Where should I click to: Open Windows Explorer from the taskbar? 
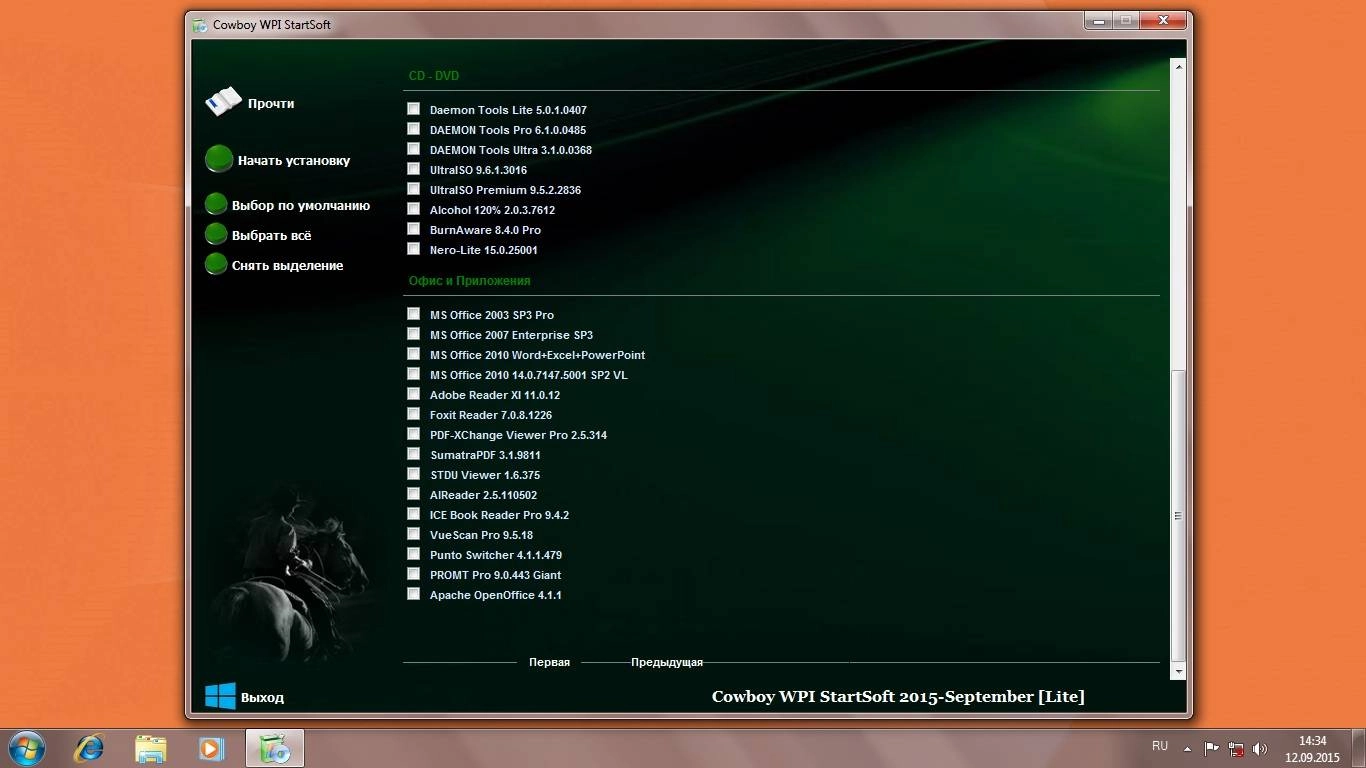(x=151, y=748)
